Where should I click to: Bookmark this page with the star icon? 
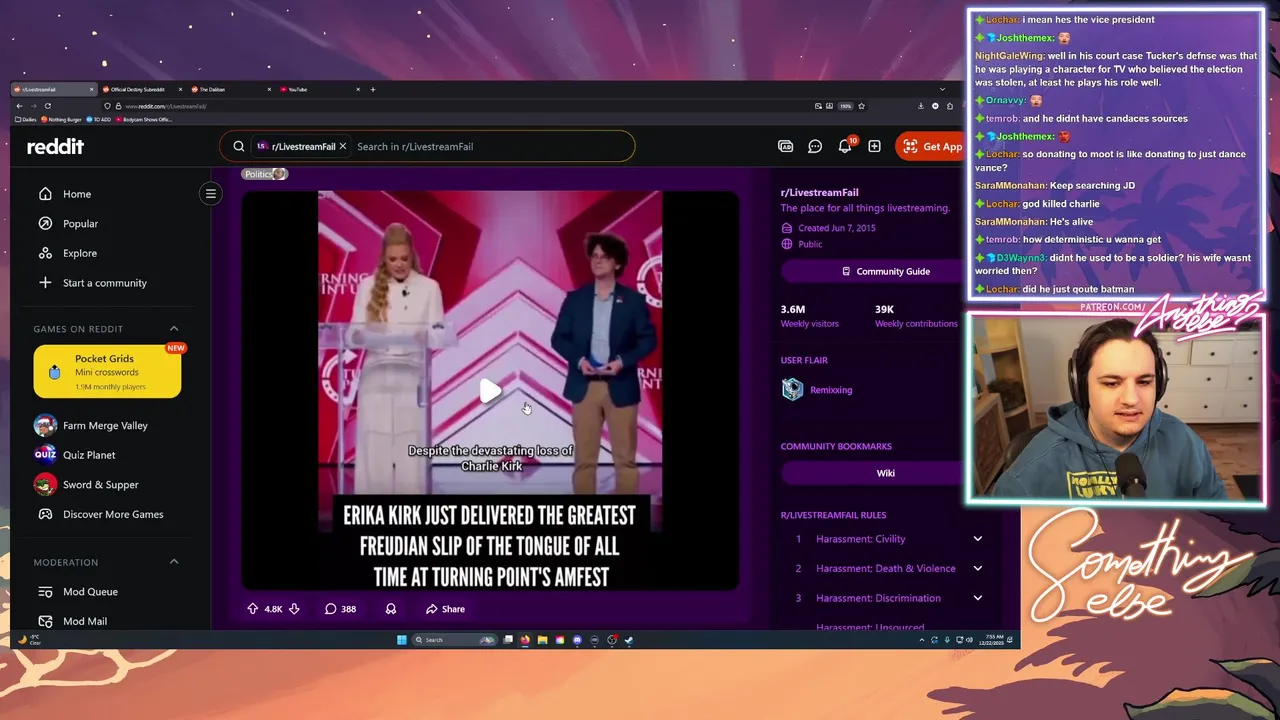coord(861,106)
